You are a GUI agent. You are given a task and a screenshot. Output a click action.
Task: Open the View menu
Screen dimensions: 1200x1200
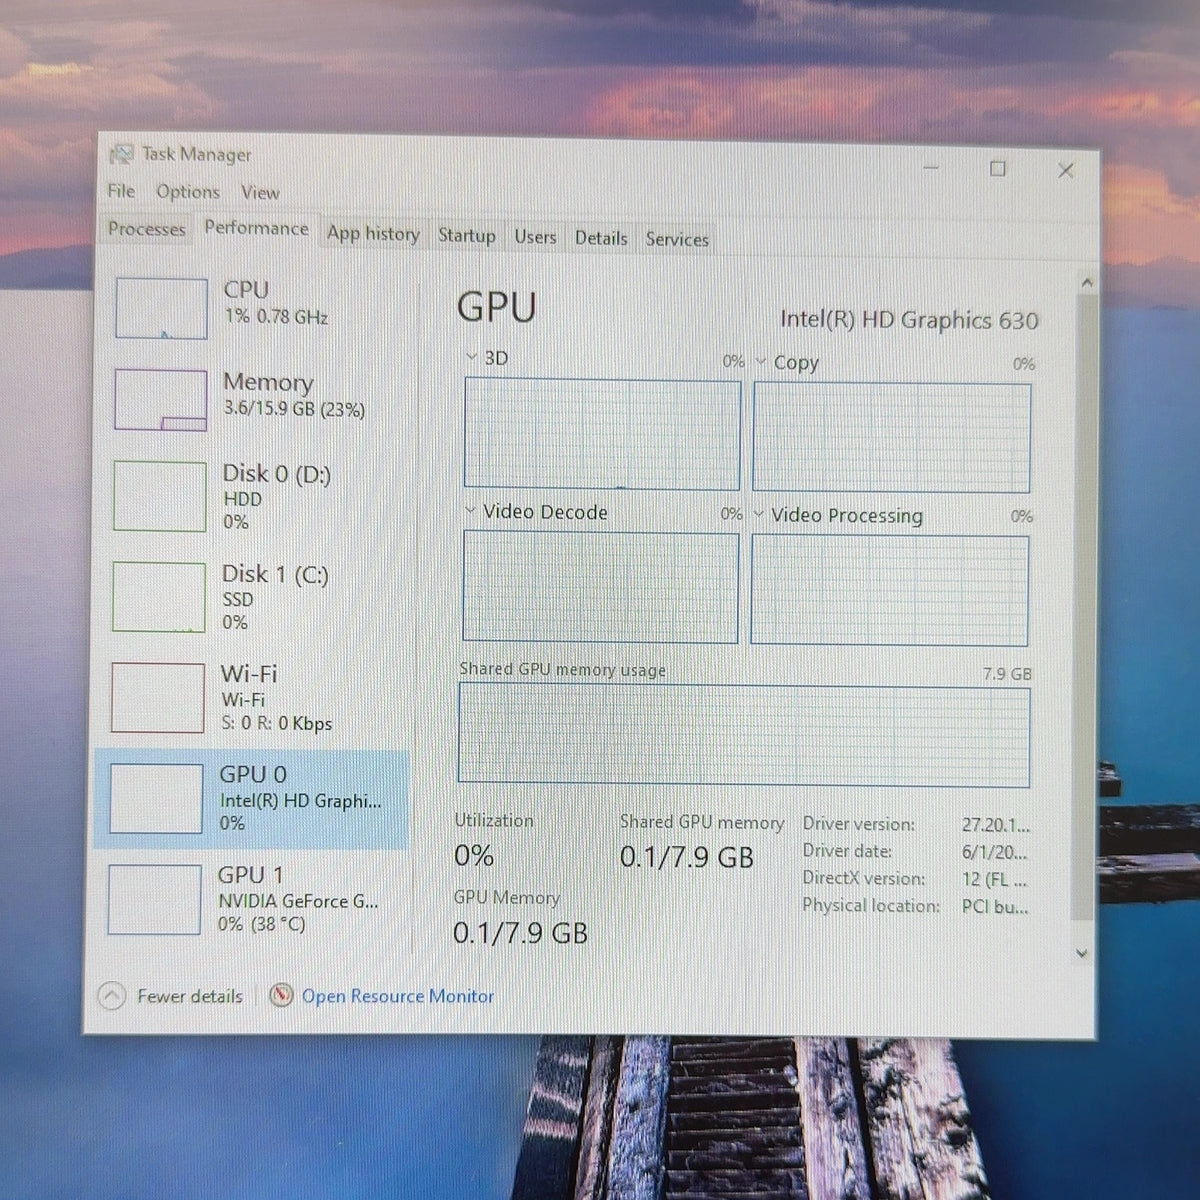[260, 192]
